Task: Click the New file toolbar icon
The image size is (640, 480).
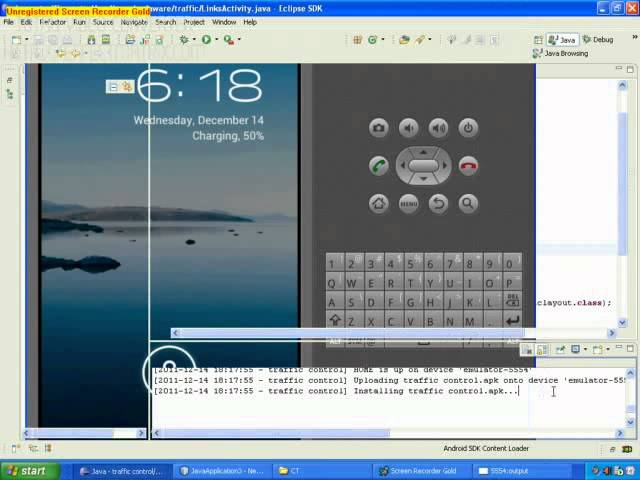Action: 16,40
